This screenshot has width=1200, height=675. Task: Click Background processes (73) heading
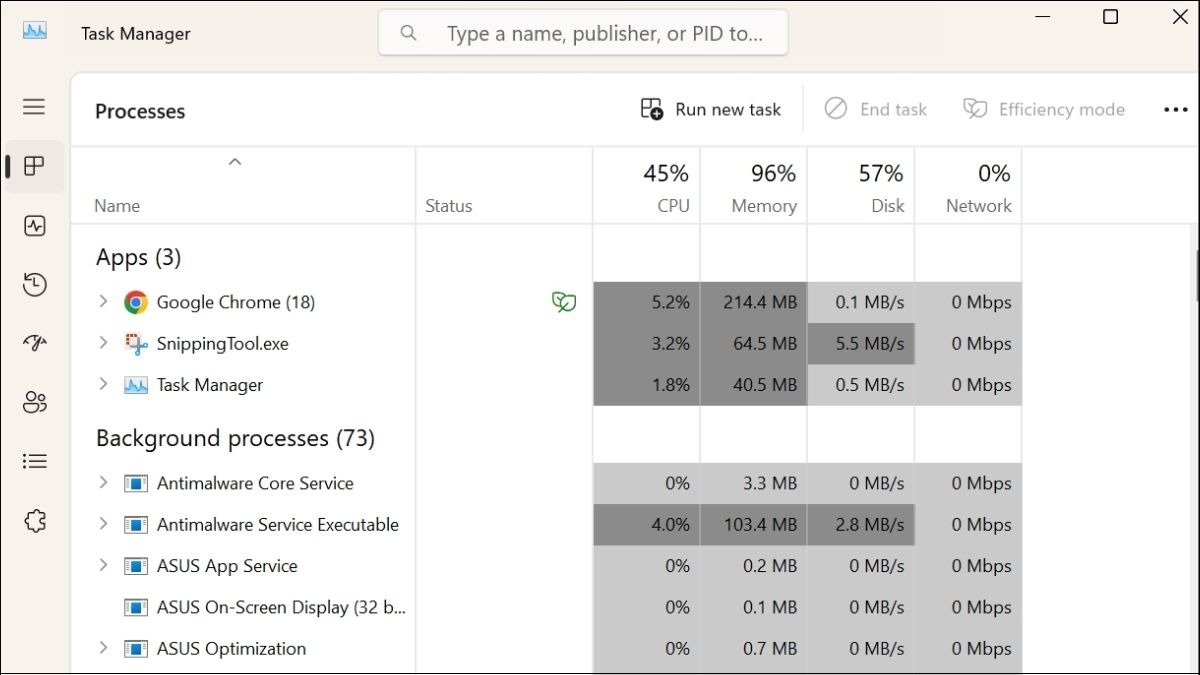(235, 438)
